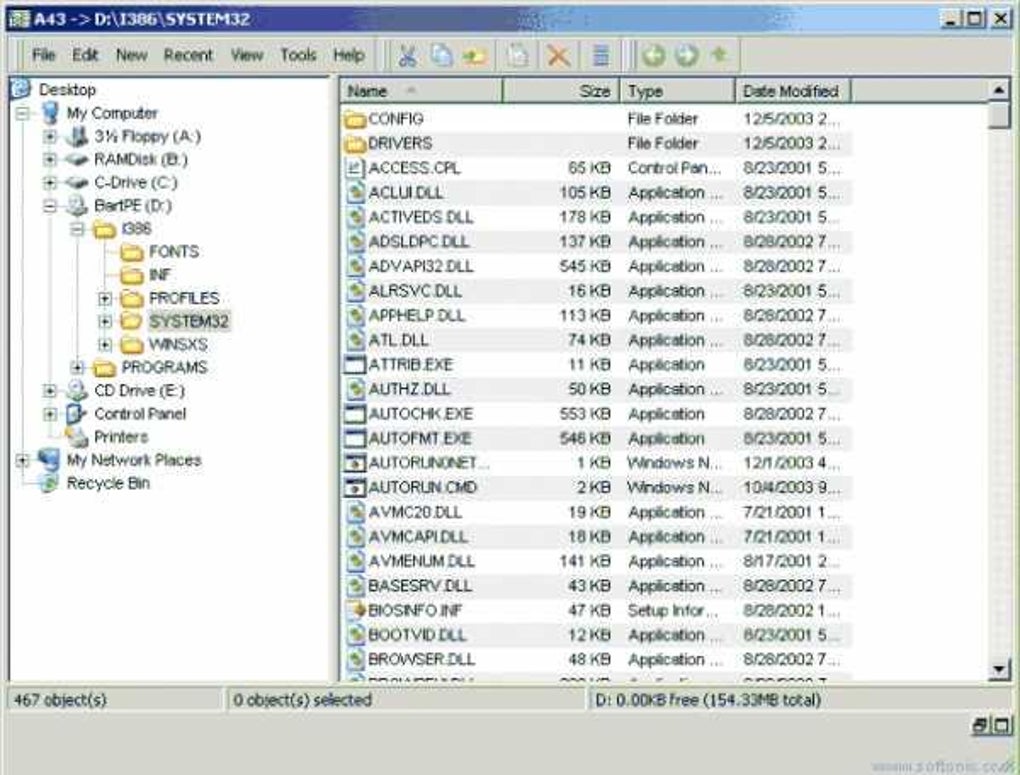Click the list view options toolbar icon
The width and height of the screenshot is (1020, 775).
coord(601,56)
